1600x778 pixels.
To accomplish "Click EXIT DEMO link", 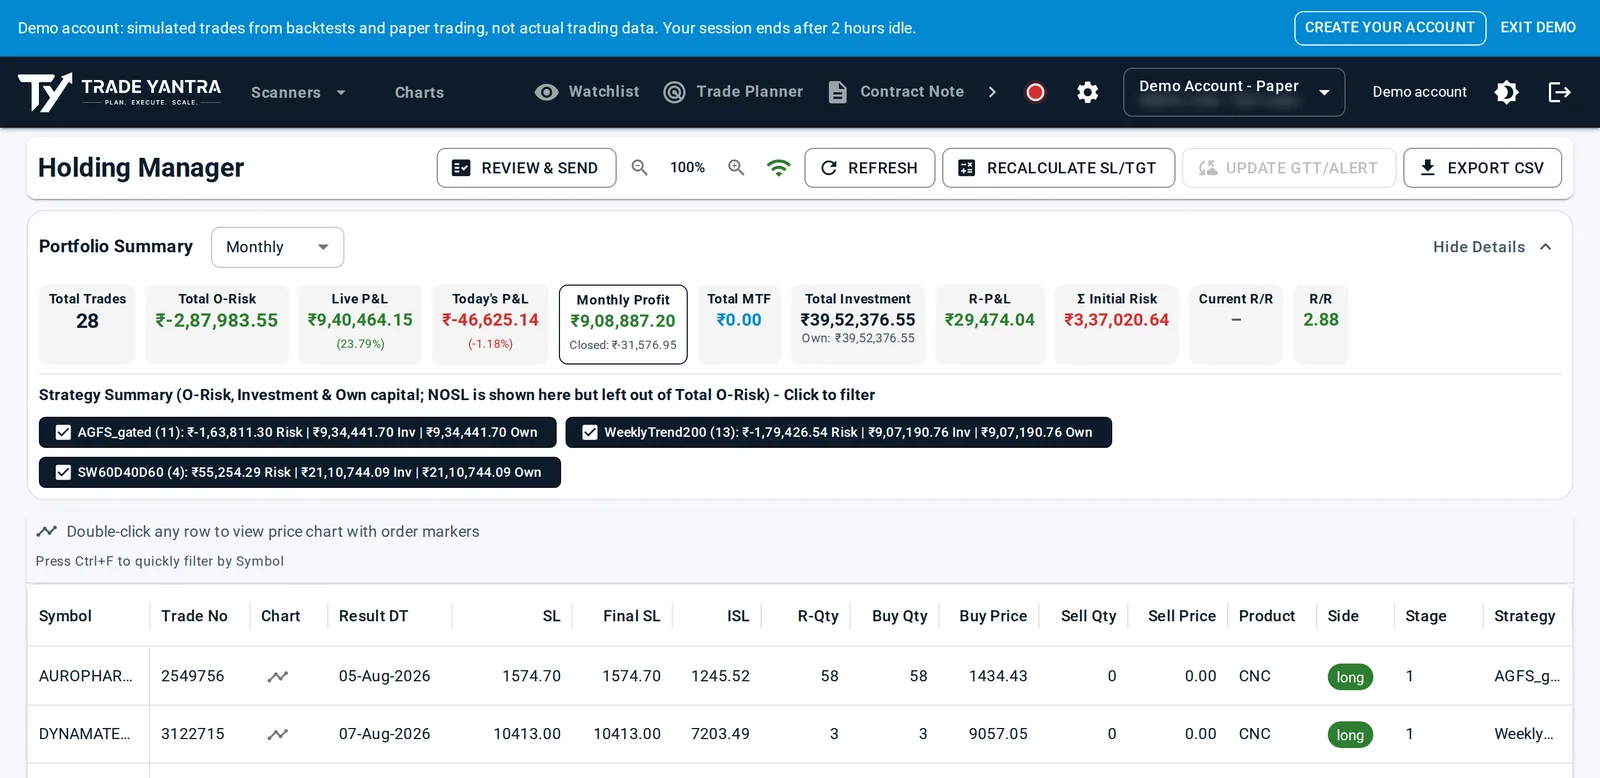I will tap(1538, 28).
